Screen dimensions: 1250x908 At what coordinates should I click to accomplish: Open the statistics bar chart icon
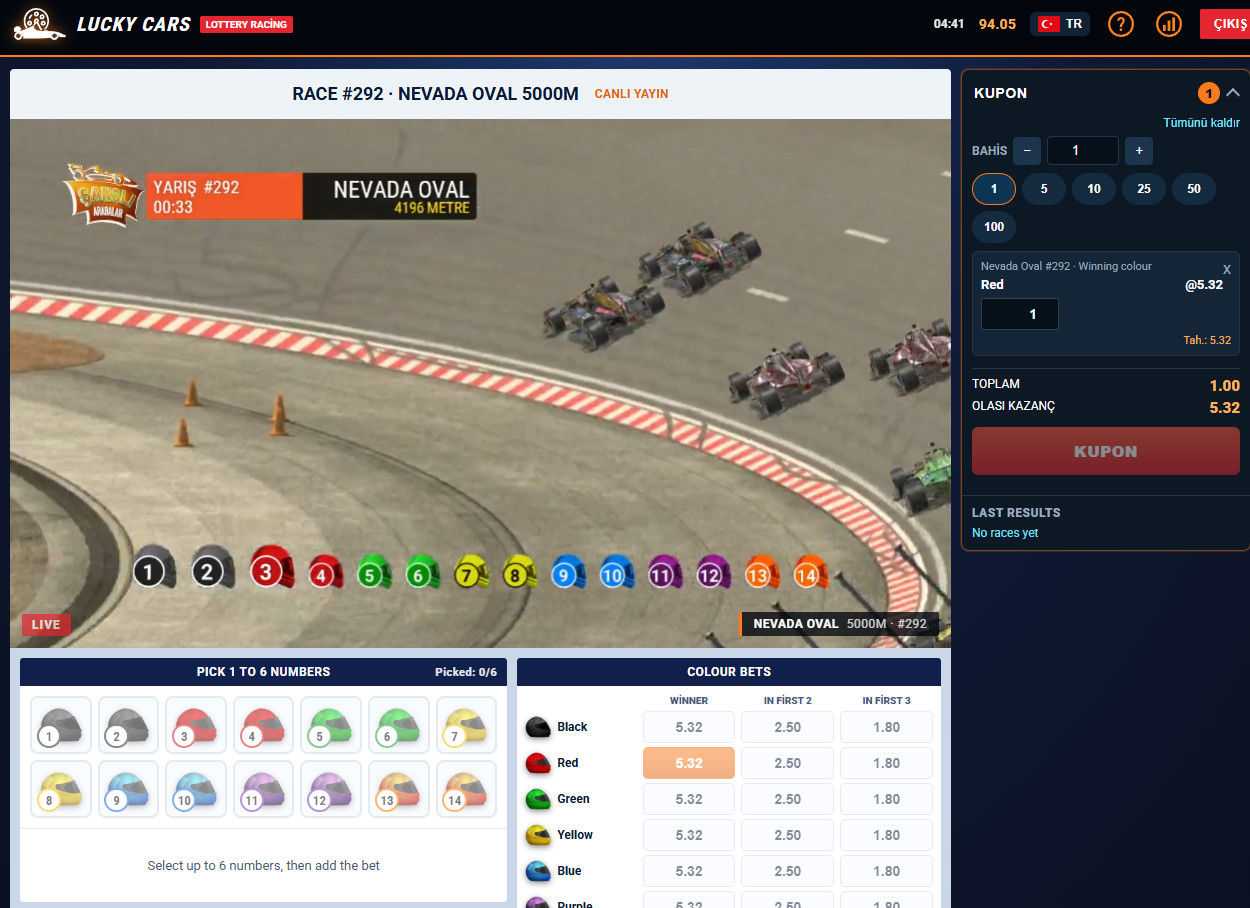pyautogui.click(x=1168, y=24)
